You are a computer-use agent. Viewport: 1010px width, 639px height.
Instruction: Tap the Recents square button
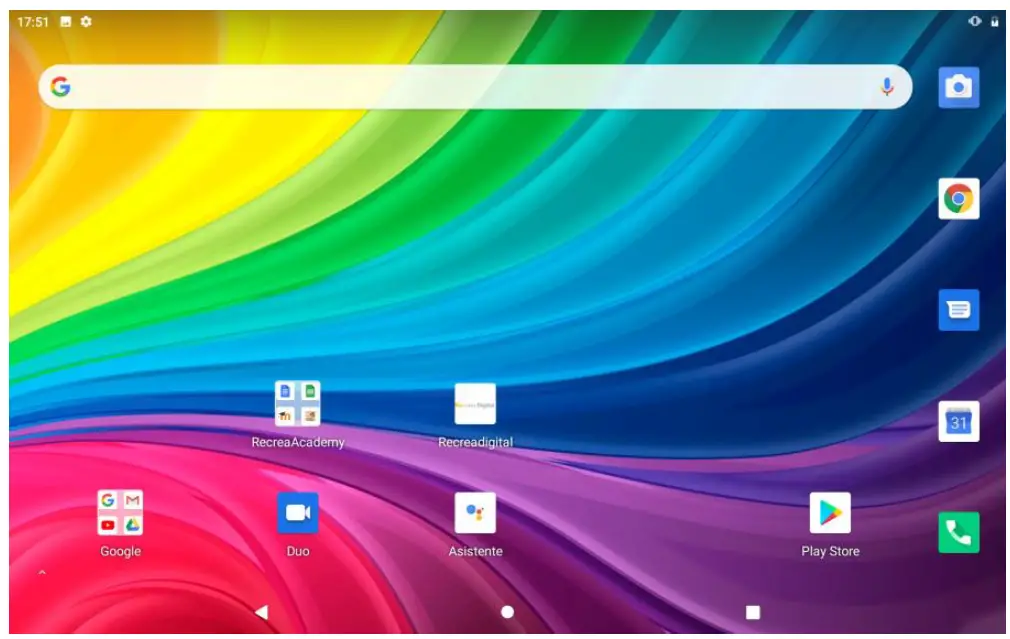click(753, 612)
